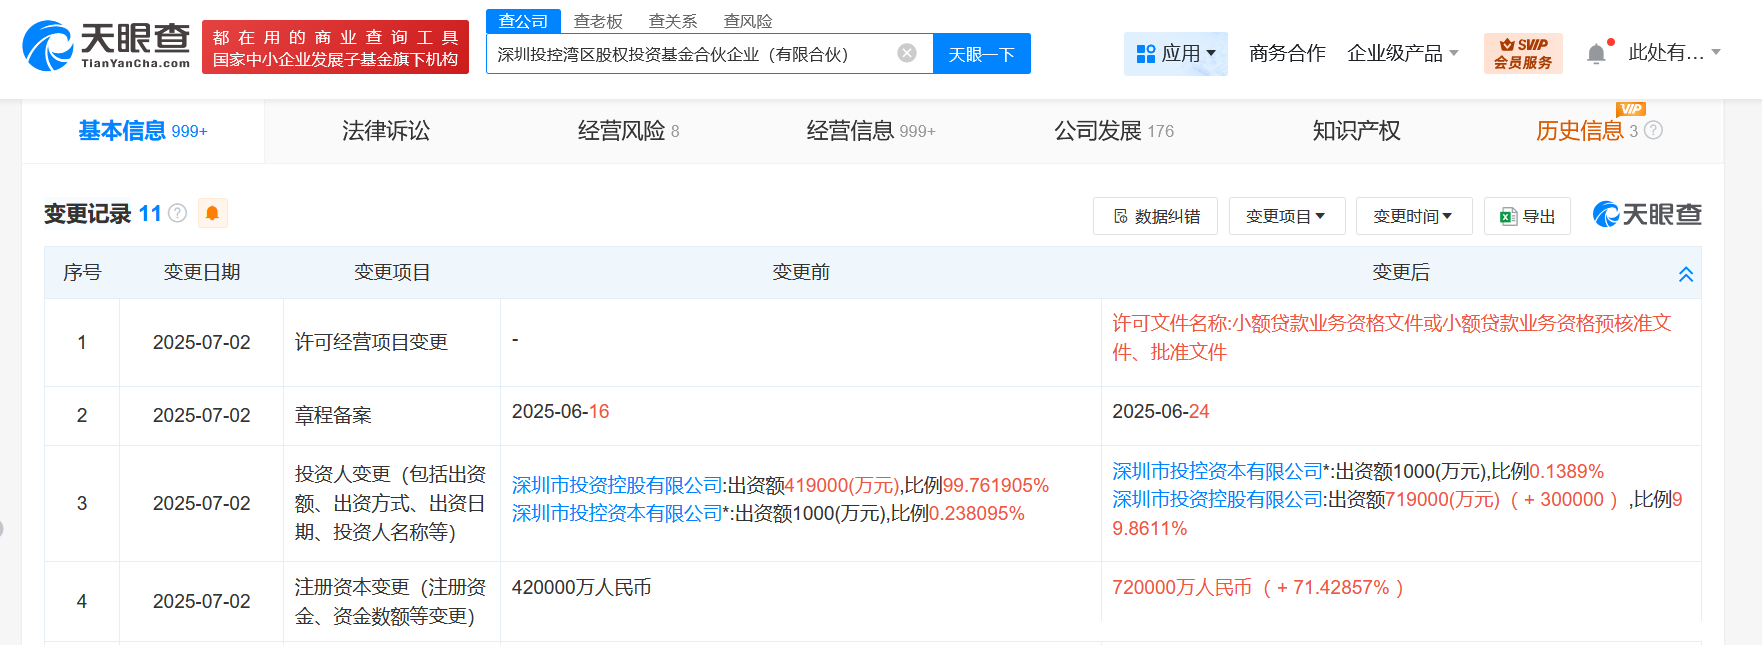Click the SVIP member service badge
Image resolution: width=1762 pixels, height=645 pixels.
click(1522, 53)
